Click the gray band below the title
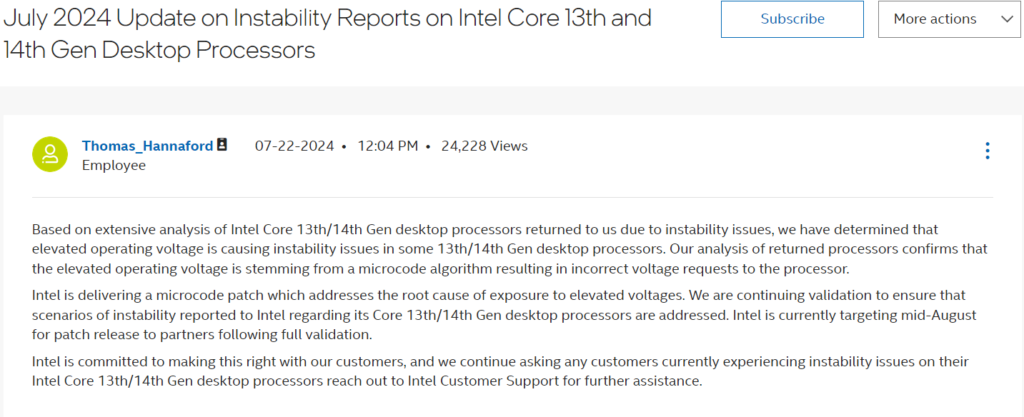The height and width of the screenshot is (417, 1024). coord(512,100)
